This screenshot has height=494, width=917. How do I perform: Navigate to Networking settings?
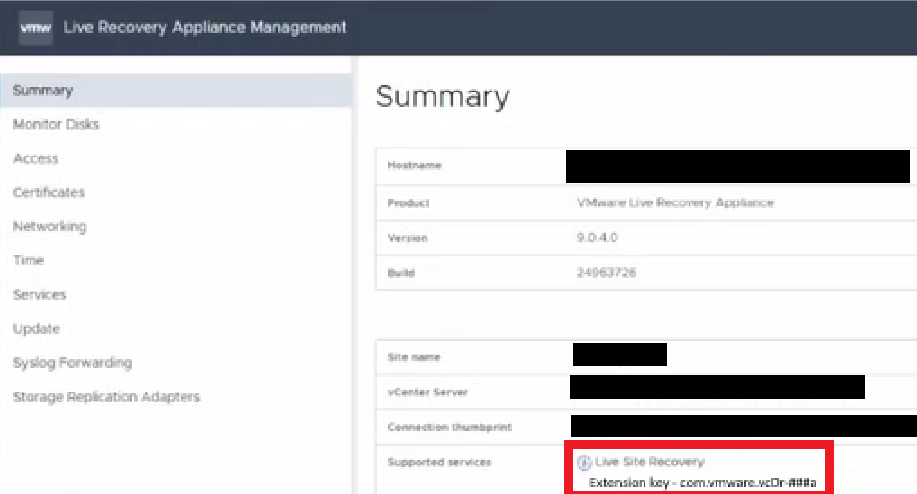[x=50, y=226]
